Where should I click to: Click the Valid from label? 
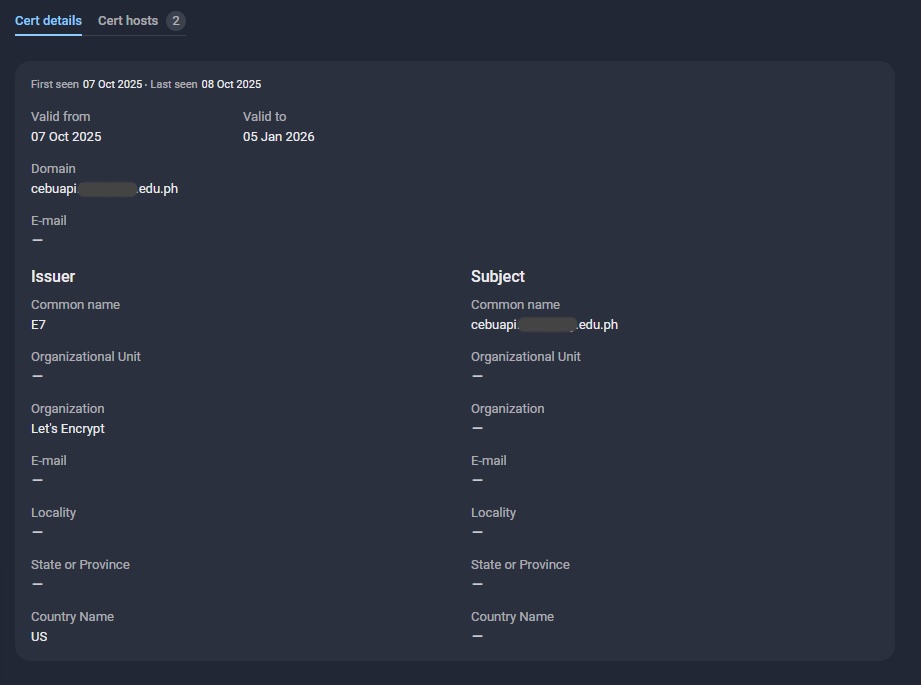point(60,117)
